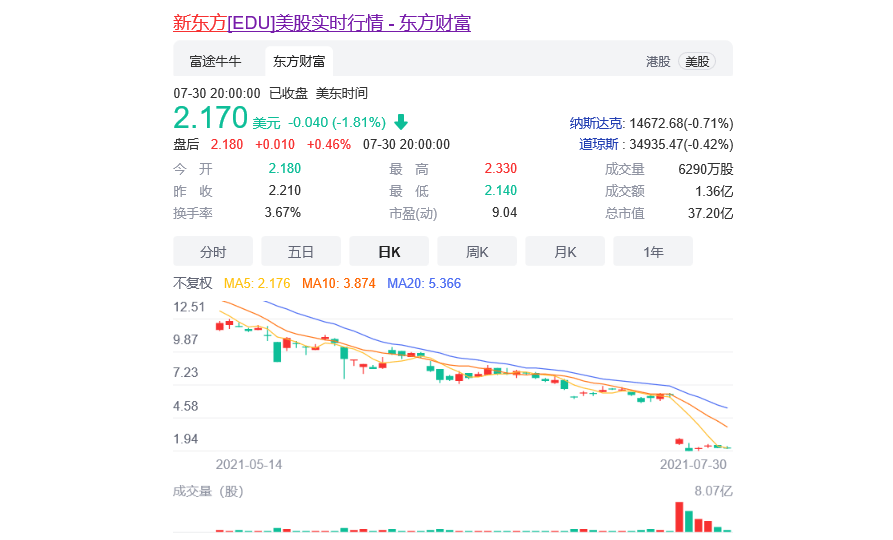This screenshot has height=540, width=893.
Task: Click the 成交量 (股) chart label
Action: (208, 491)
